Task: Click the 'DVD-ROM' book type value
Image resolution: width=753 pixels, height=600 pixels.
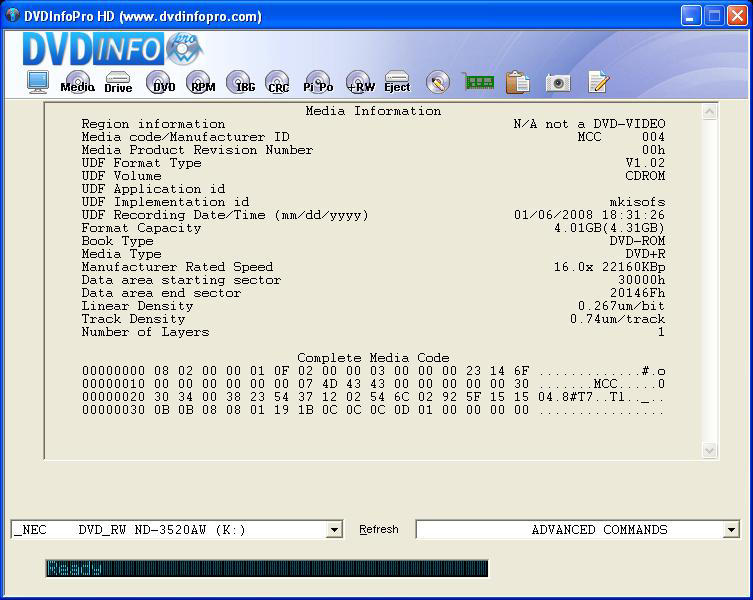Action: [x=637, y=241]
